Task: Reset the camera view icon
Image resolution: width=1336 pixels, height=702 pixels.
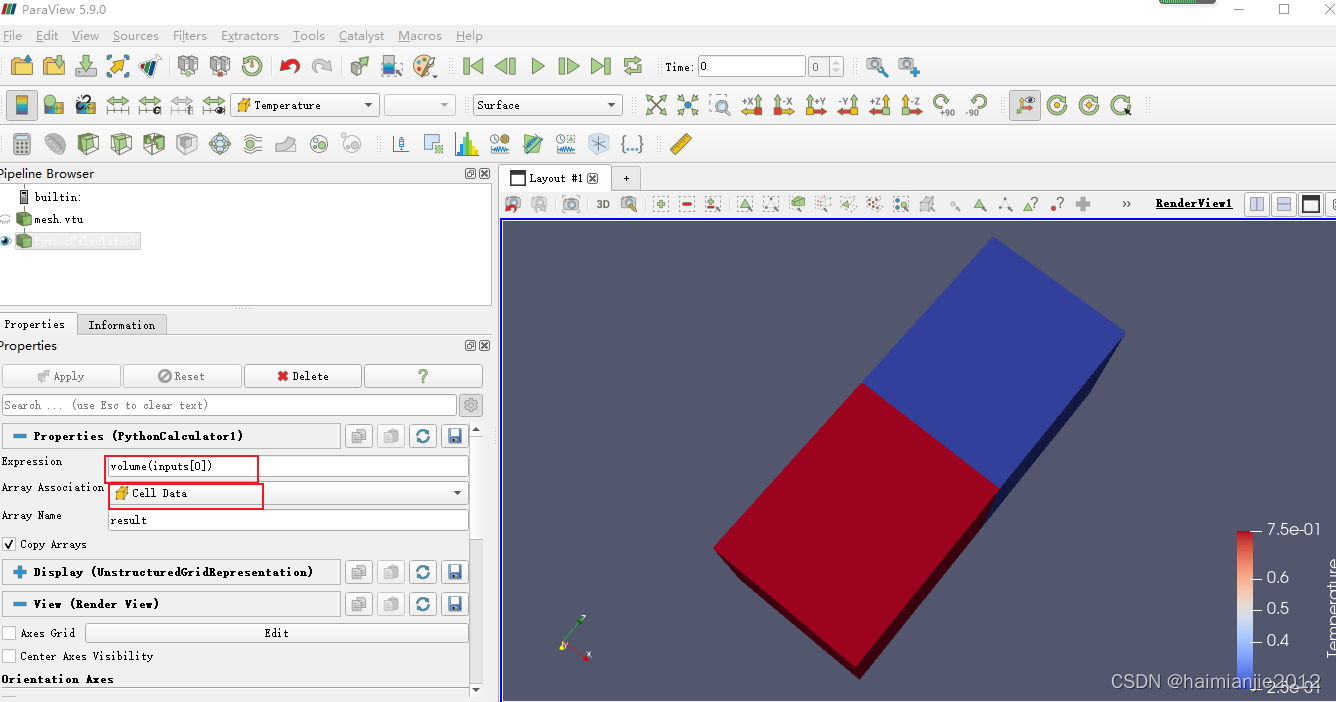Action: pos(656,105)
